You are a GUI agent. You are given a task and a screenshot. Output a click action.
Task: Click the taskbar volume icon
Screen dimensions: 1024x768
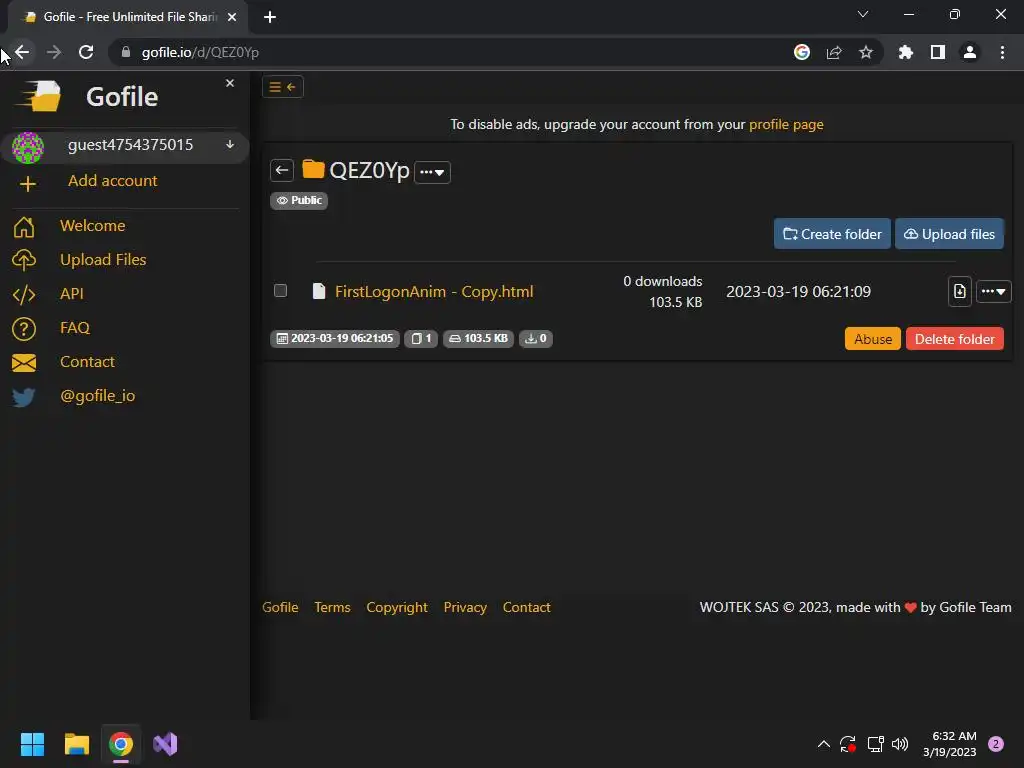pyautogui.click(x=900, y=744)
